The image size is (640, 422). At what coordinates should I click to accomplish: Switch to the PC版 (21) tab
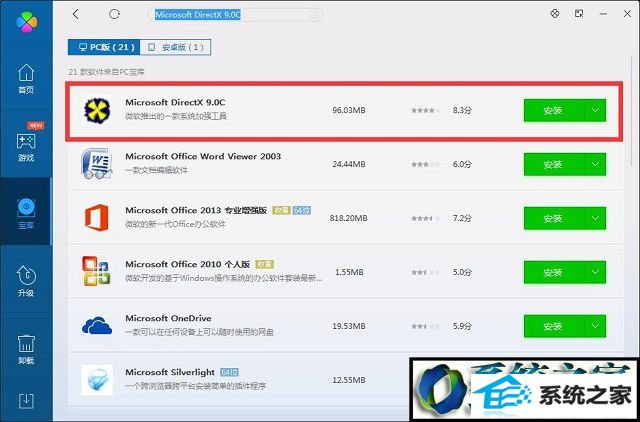point(104,47)
